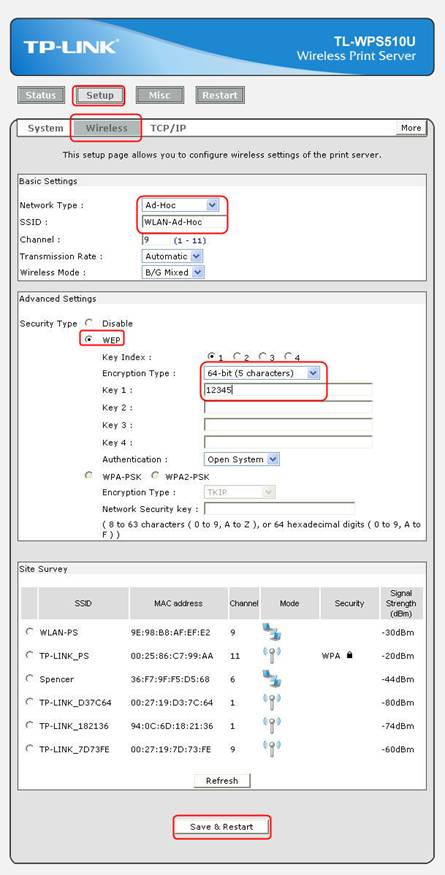Select the TP-LINK_182136 network radio
Viewport: 445px width, 875px height.
click(30, 725)
